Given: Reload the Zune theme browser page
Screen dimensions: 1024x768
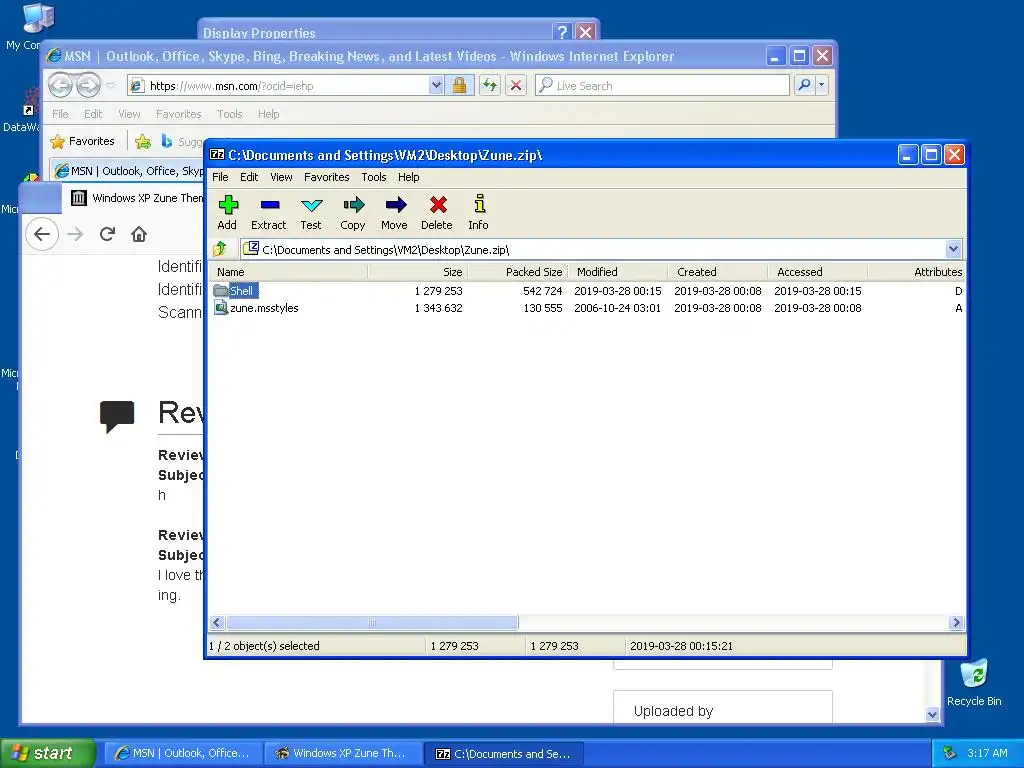Looking at the screenshot, I should coord(107,234).
